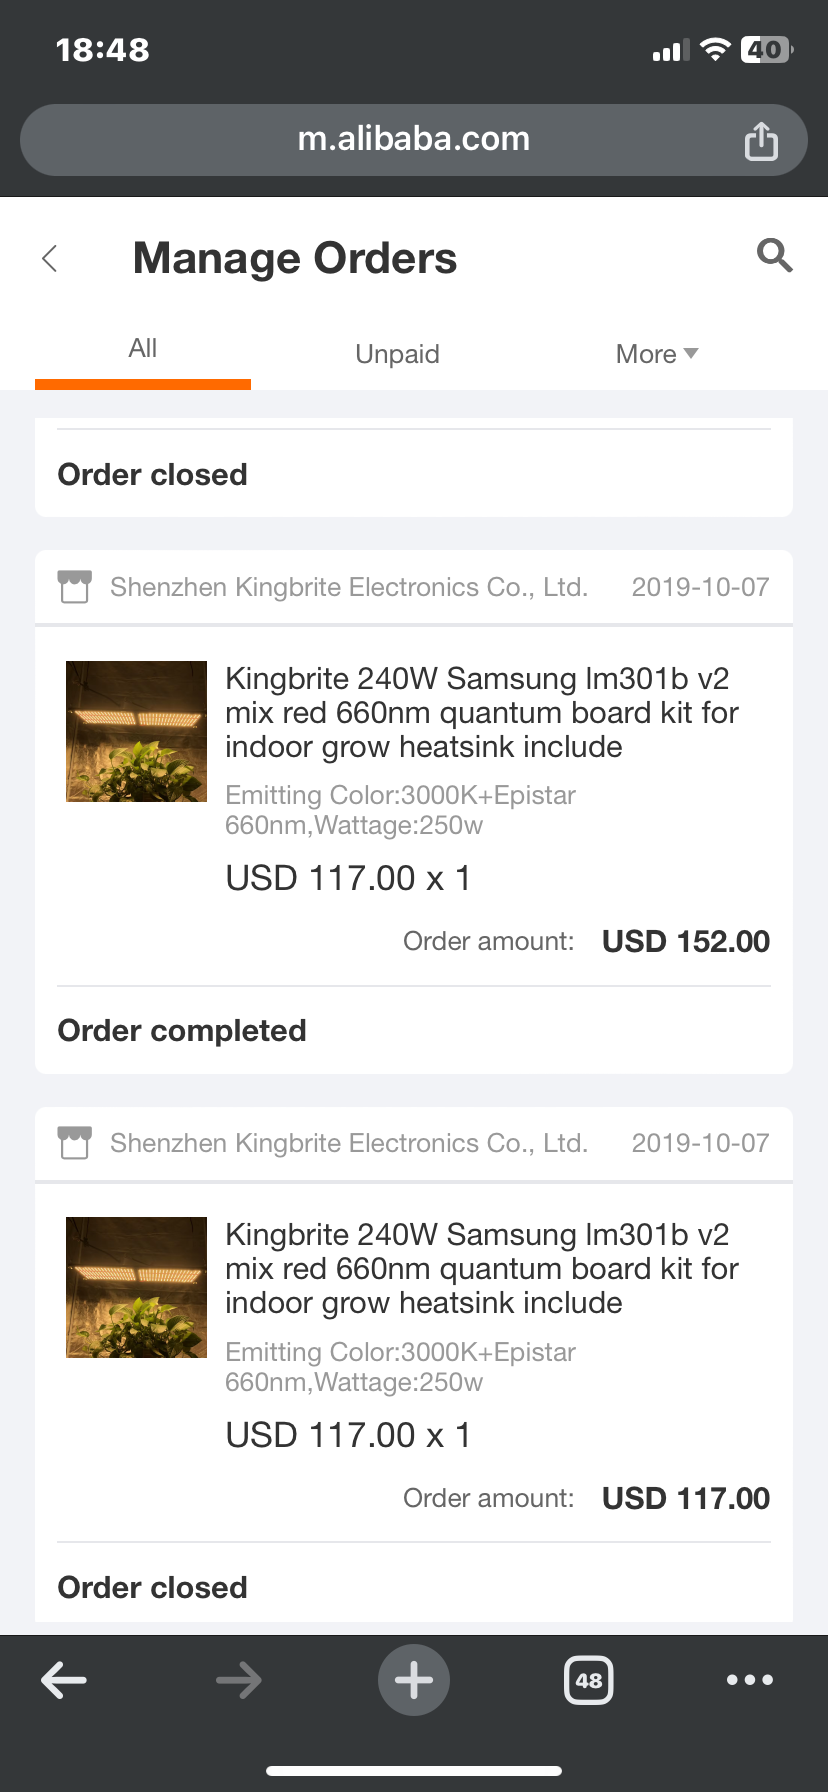Tap the share icon in address bar
The width and height of the screenshot is (828, 1792).
click(x=761, y=141)
